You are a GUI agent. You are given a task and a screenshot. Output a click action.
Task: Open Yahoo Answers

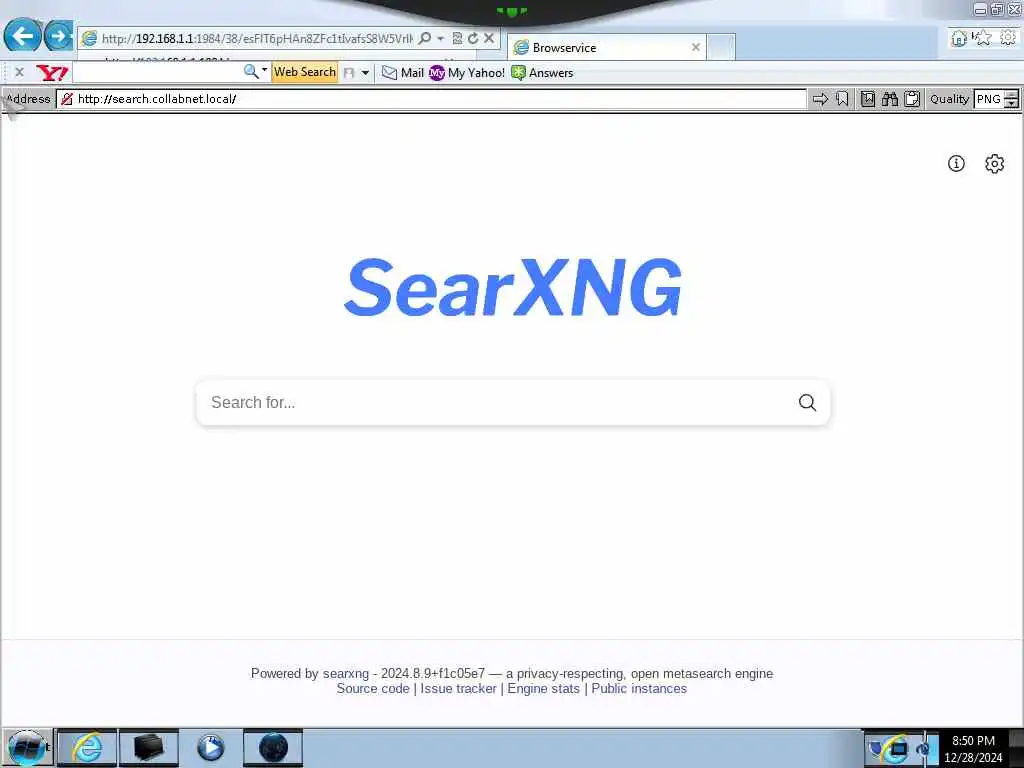tap(542, 72)
